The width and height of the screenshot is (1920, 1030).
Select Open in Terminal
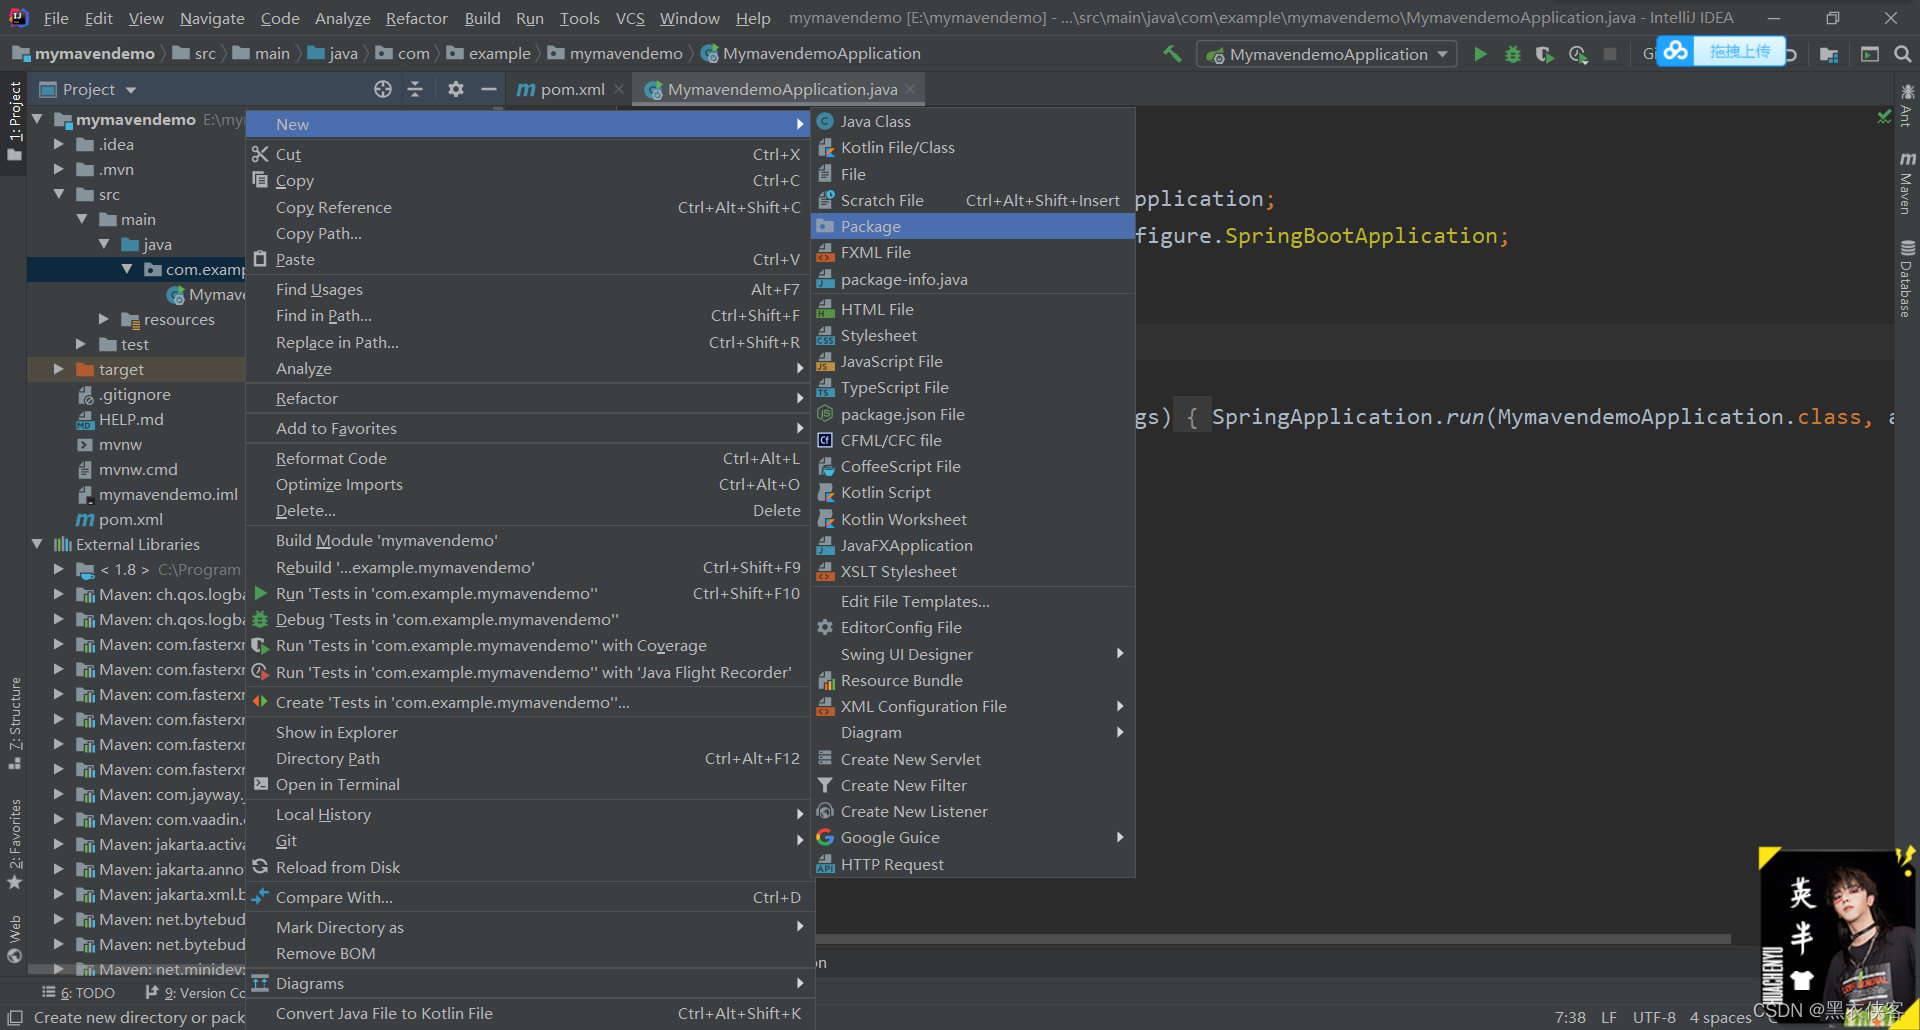pos(528,784)
